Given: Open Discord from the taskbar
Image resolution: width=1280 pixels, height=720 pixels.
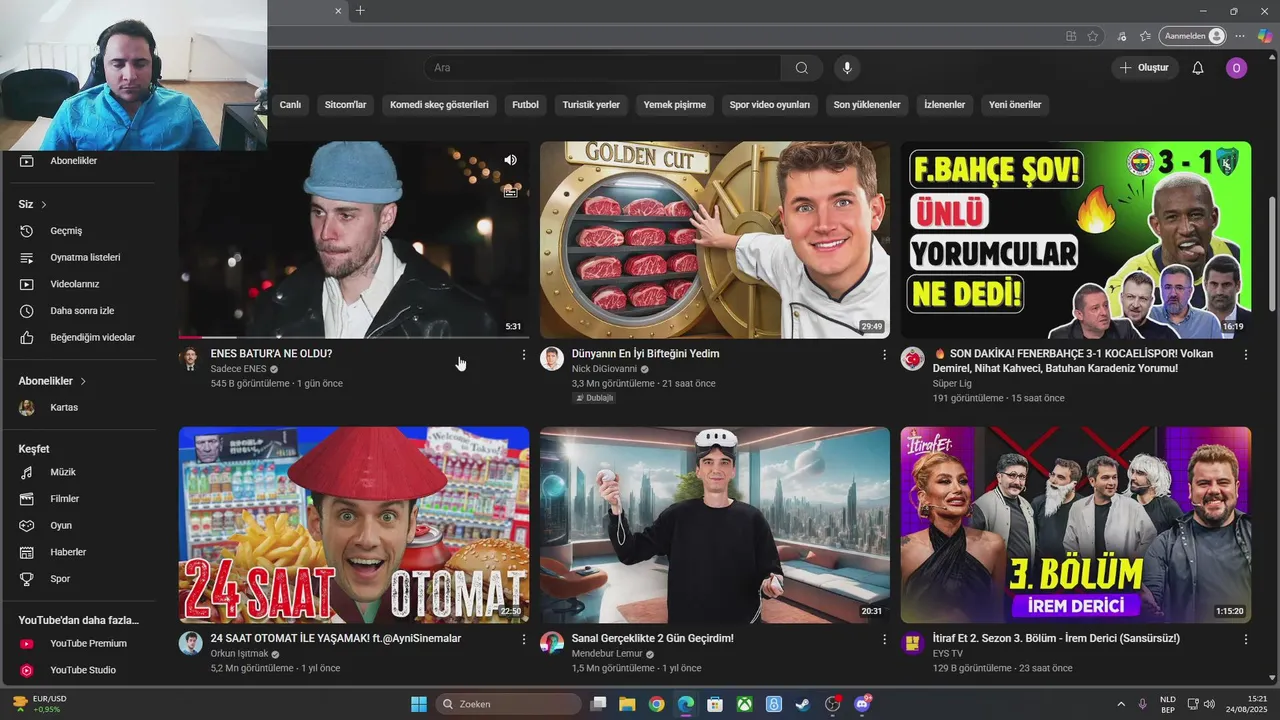Looking at the screenshot, I should point(862,704).
